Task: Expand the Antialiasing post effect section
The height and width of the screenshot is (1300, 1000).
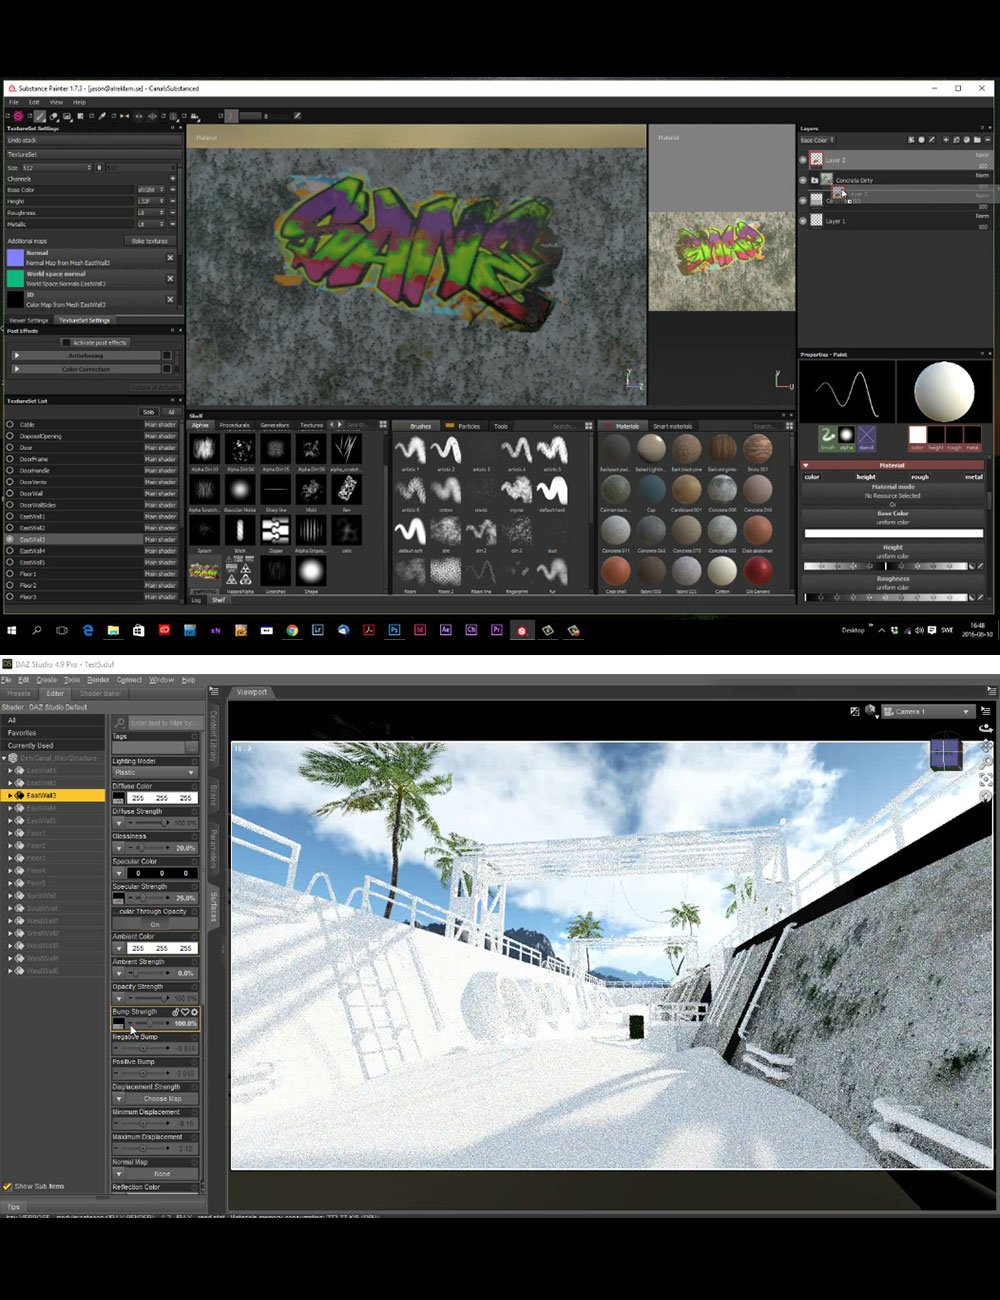Action: click(x=16, y=355)
